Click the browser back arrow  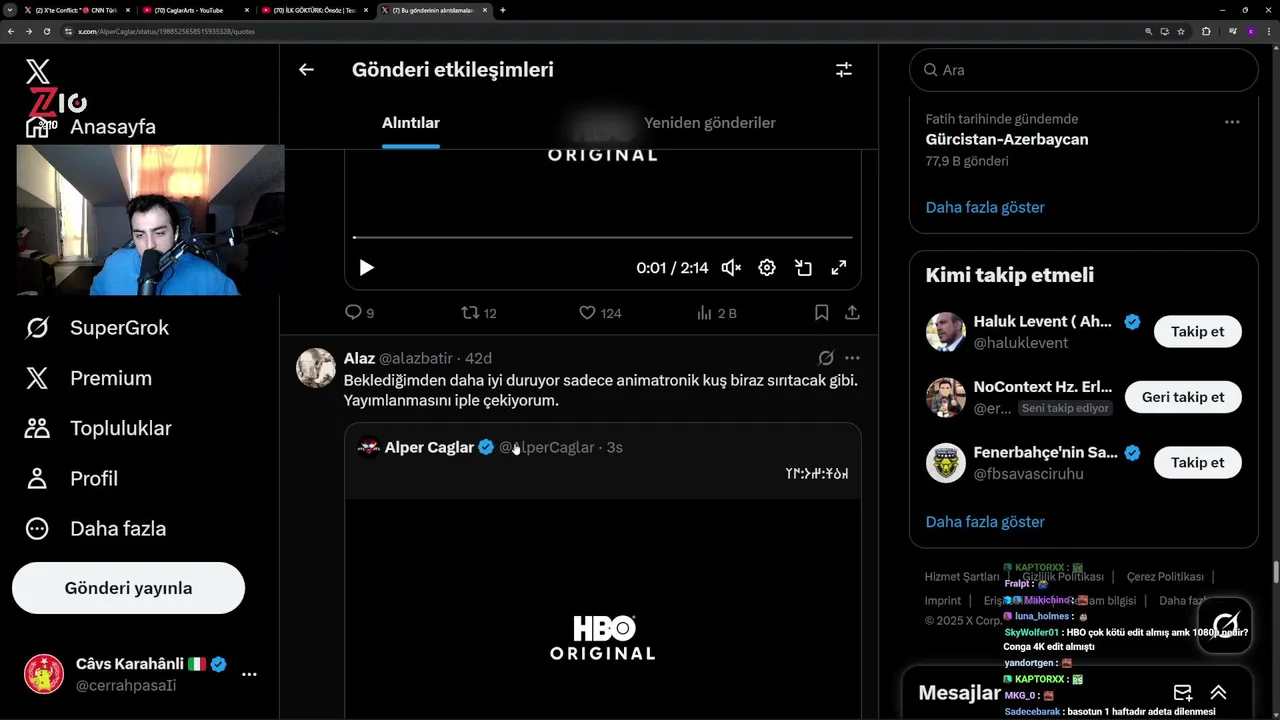[x=11, y=31]
